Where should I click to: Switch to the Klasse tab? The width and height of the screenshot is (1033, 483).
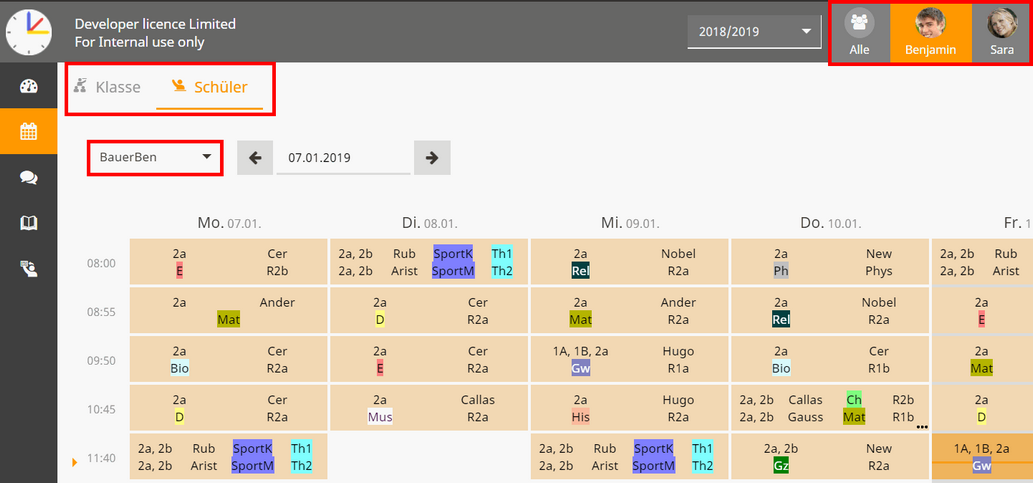(108, 87)
